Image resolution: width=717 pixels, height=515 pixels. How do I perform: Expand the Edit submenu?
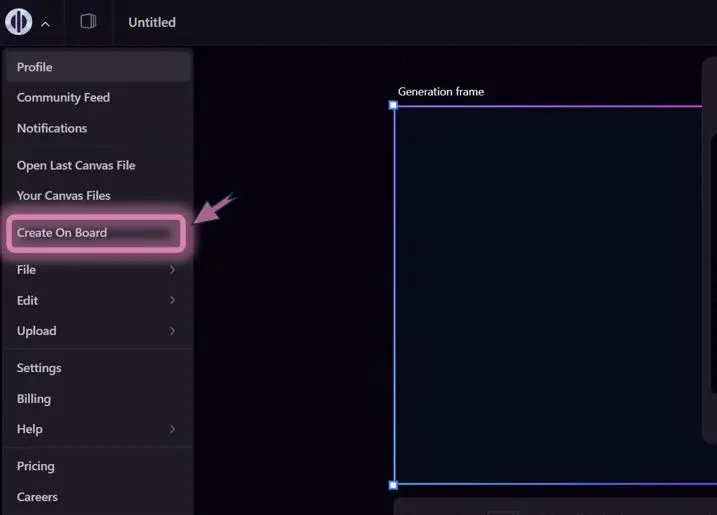[98, 300]
